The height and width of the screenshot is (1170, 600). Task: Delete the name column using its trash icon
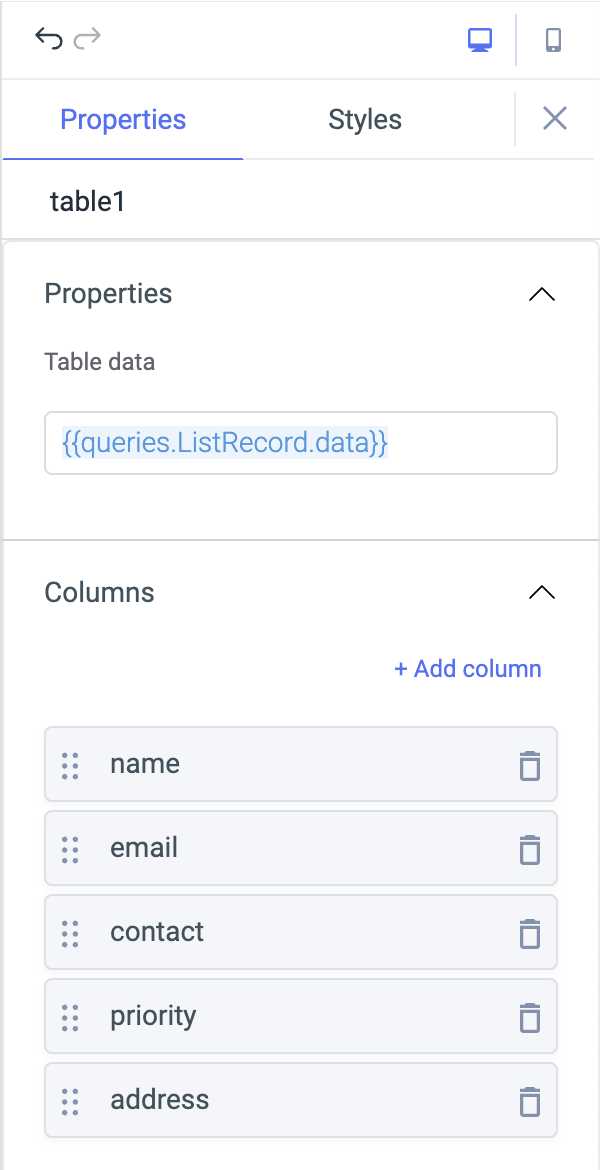(530, 764)
